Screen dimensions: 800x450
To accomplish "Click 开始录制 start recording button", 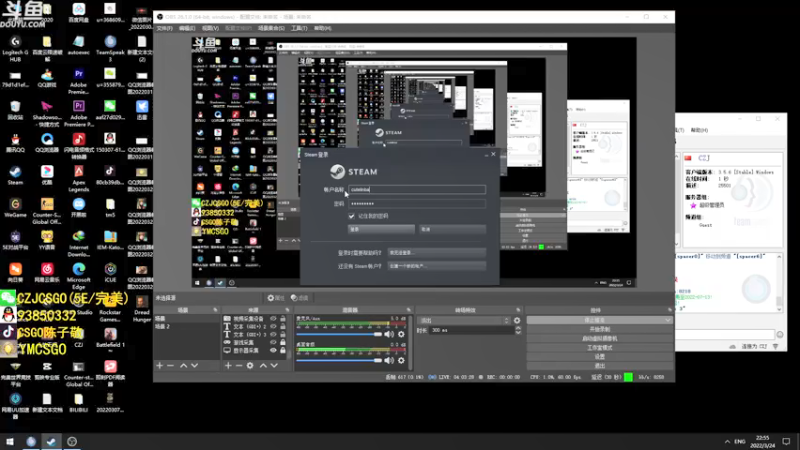I will click(599, 329).
